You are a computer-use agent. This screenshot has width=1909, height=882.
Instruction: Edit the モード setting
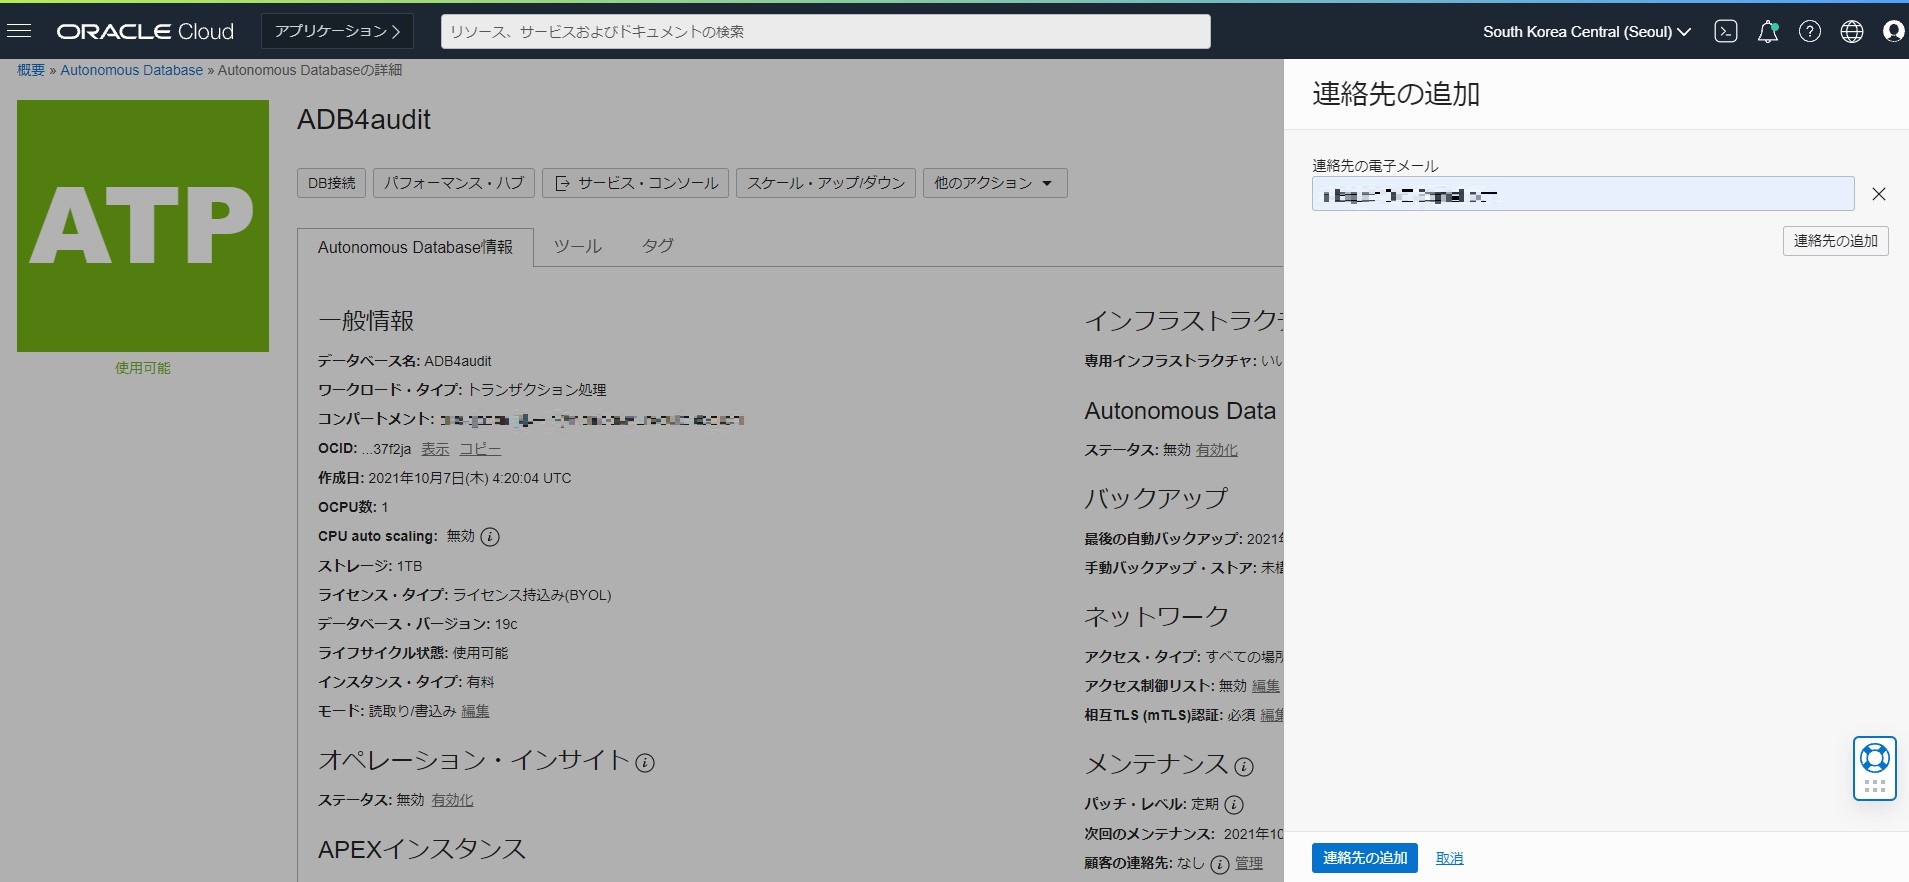coord(475,711)
